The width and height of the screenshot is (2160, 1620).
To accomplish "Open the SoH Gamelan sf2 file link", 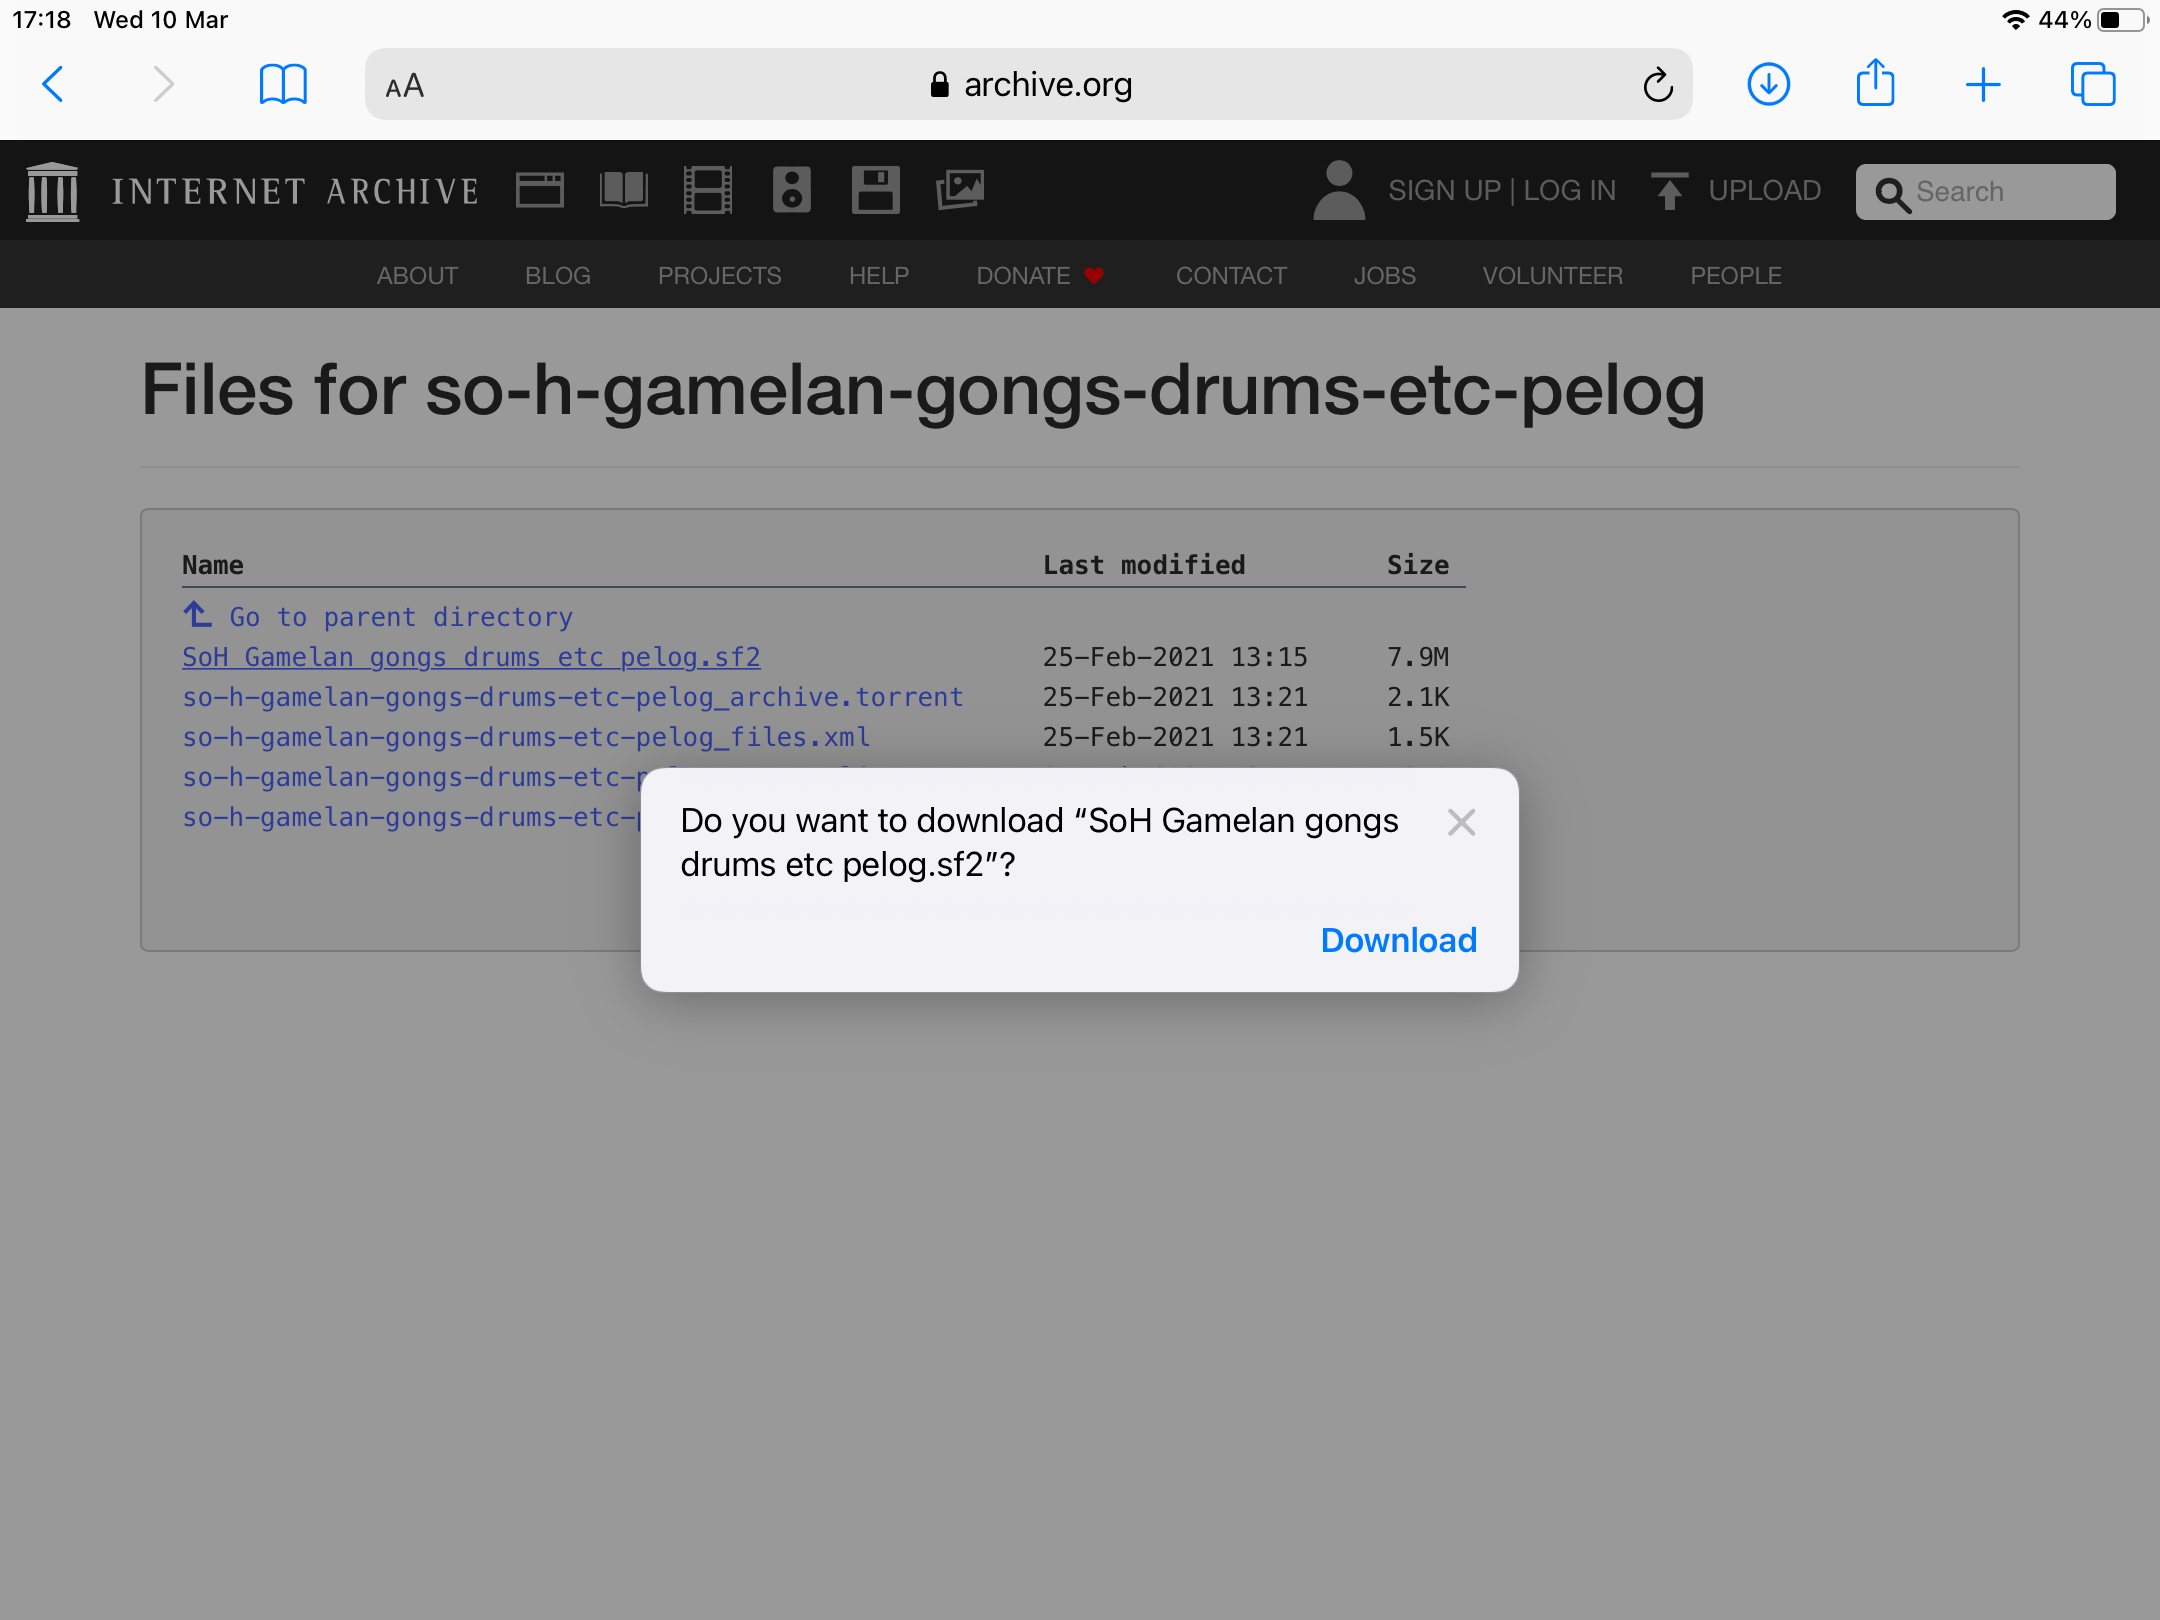I will click(471, 657).
